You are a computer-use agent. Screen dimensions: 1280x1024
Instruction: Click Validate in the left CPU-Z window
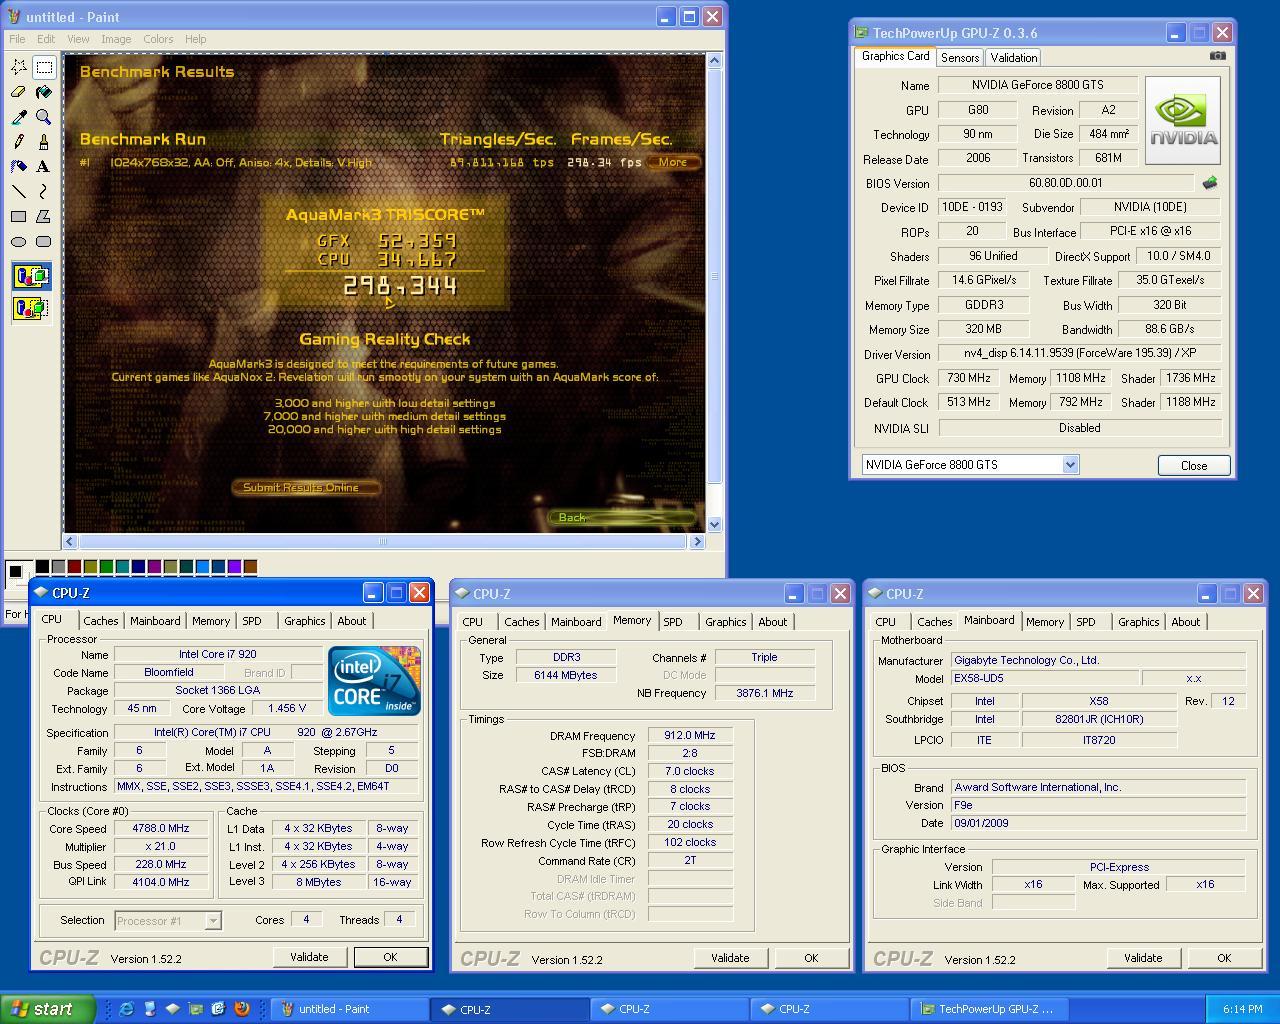(x=309, y=957)
